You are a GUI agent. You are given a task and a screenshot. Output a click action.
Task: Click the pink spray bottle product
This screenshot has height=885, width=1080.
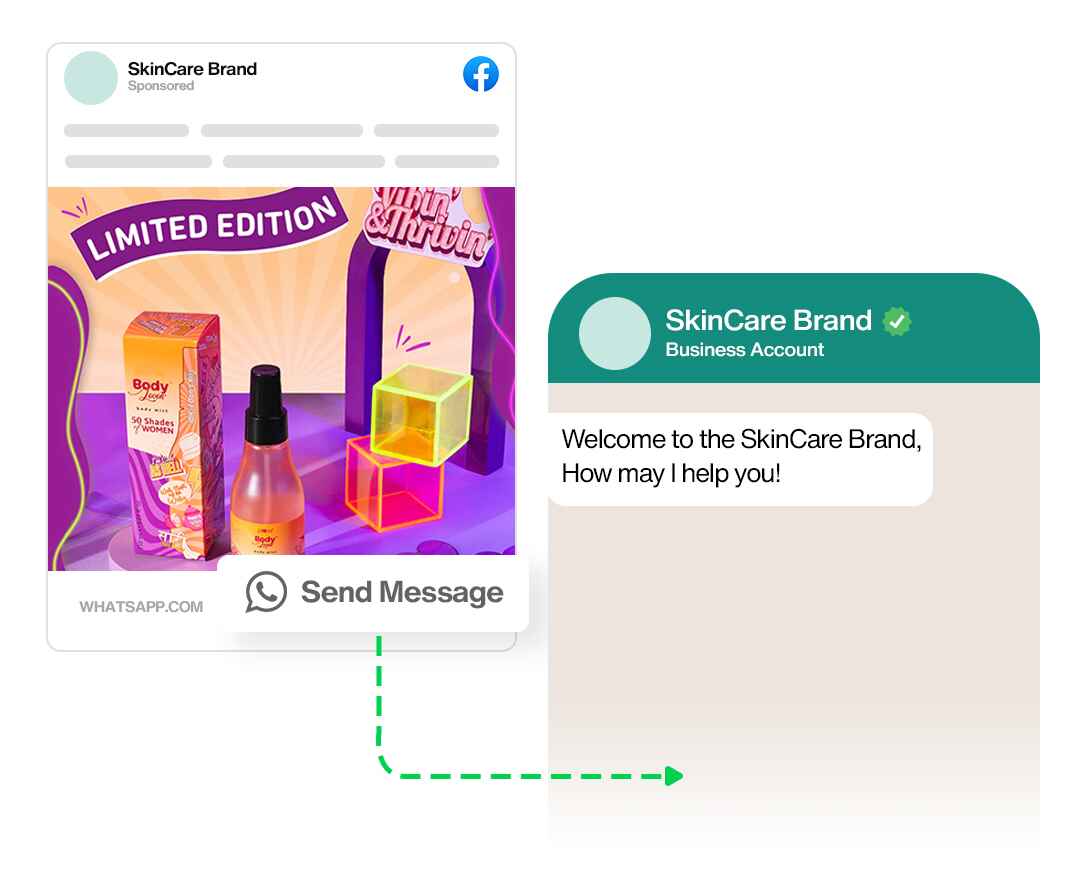pos(267,460)
